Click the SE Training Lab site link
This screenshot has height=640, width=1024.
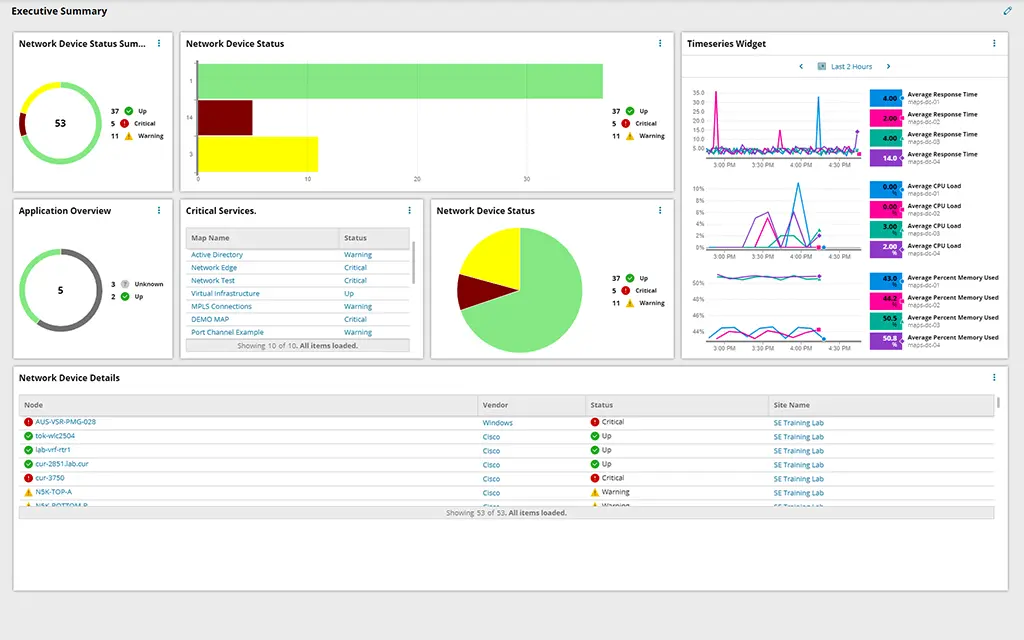coord(800,422)
